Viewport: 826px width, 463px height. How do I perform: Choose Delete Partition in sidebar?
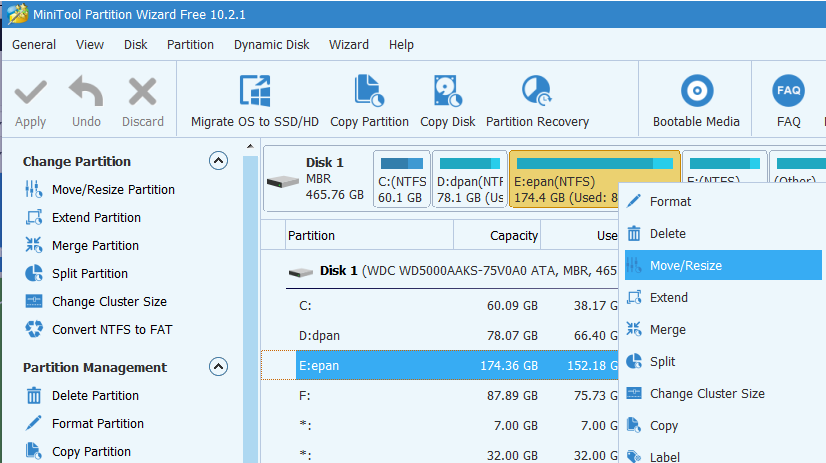tap(82, 396)
